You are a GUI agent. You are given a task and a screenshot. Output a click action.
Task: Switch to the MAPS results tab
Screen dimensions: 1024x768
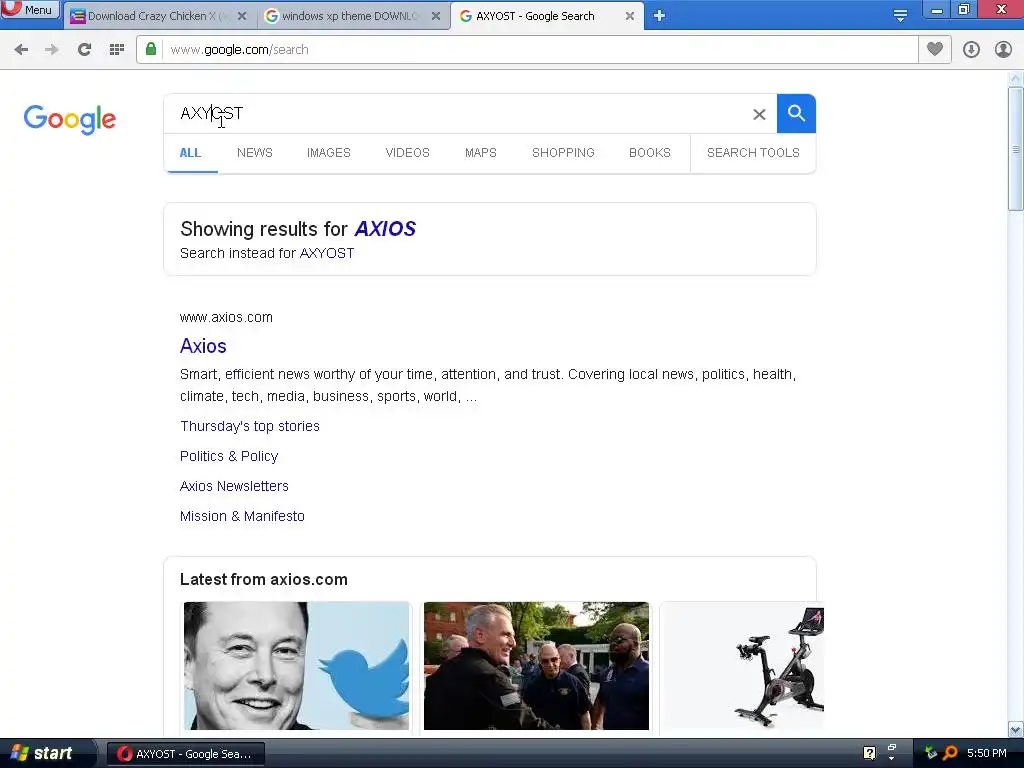481,153
